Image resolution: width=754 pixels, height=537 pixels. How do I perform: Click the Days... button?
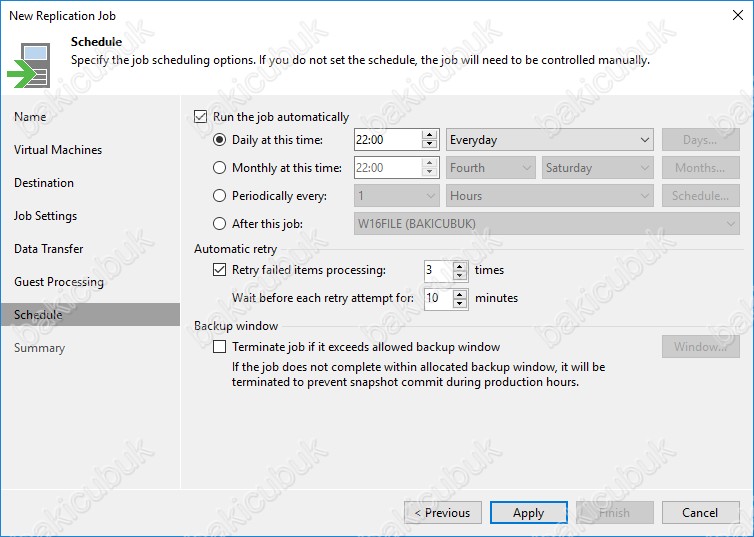pos(701,140)
